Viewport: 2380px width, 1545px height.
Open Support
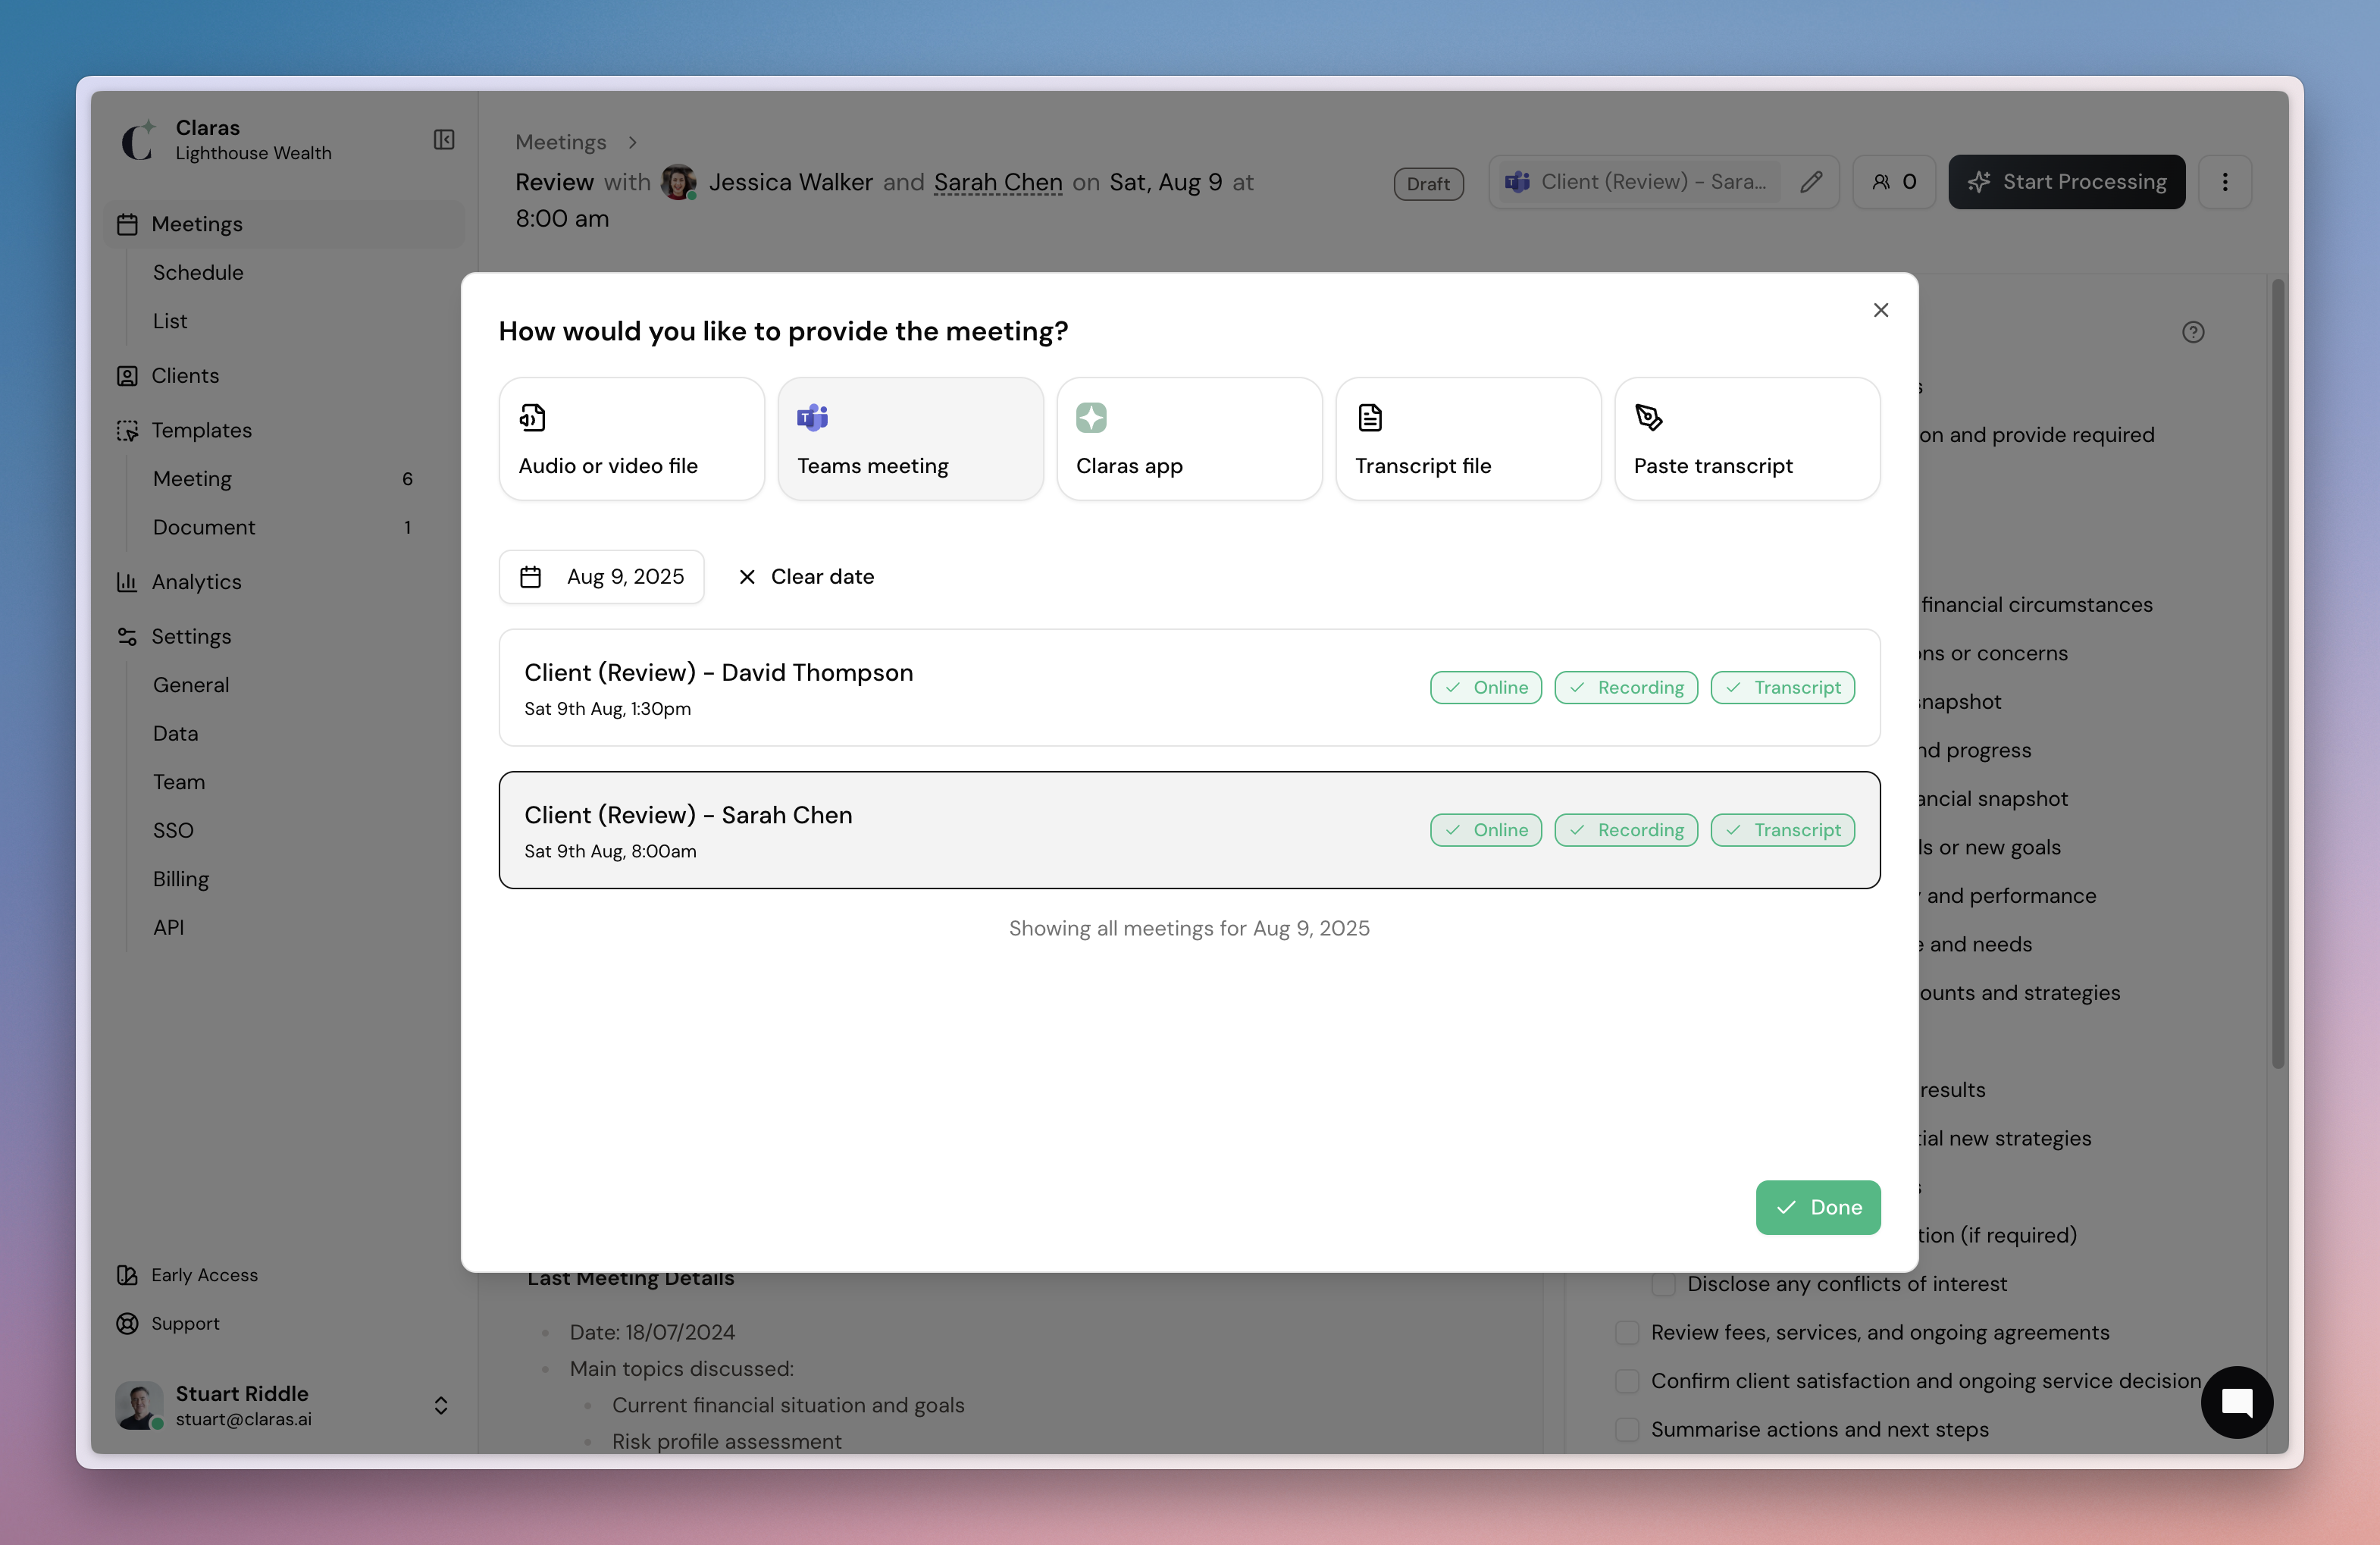pos(168,1323)
